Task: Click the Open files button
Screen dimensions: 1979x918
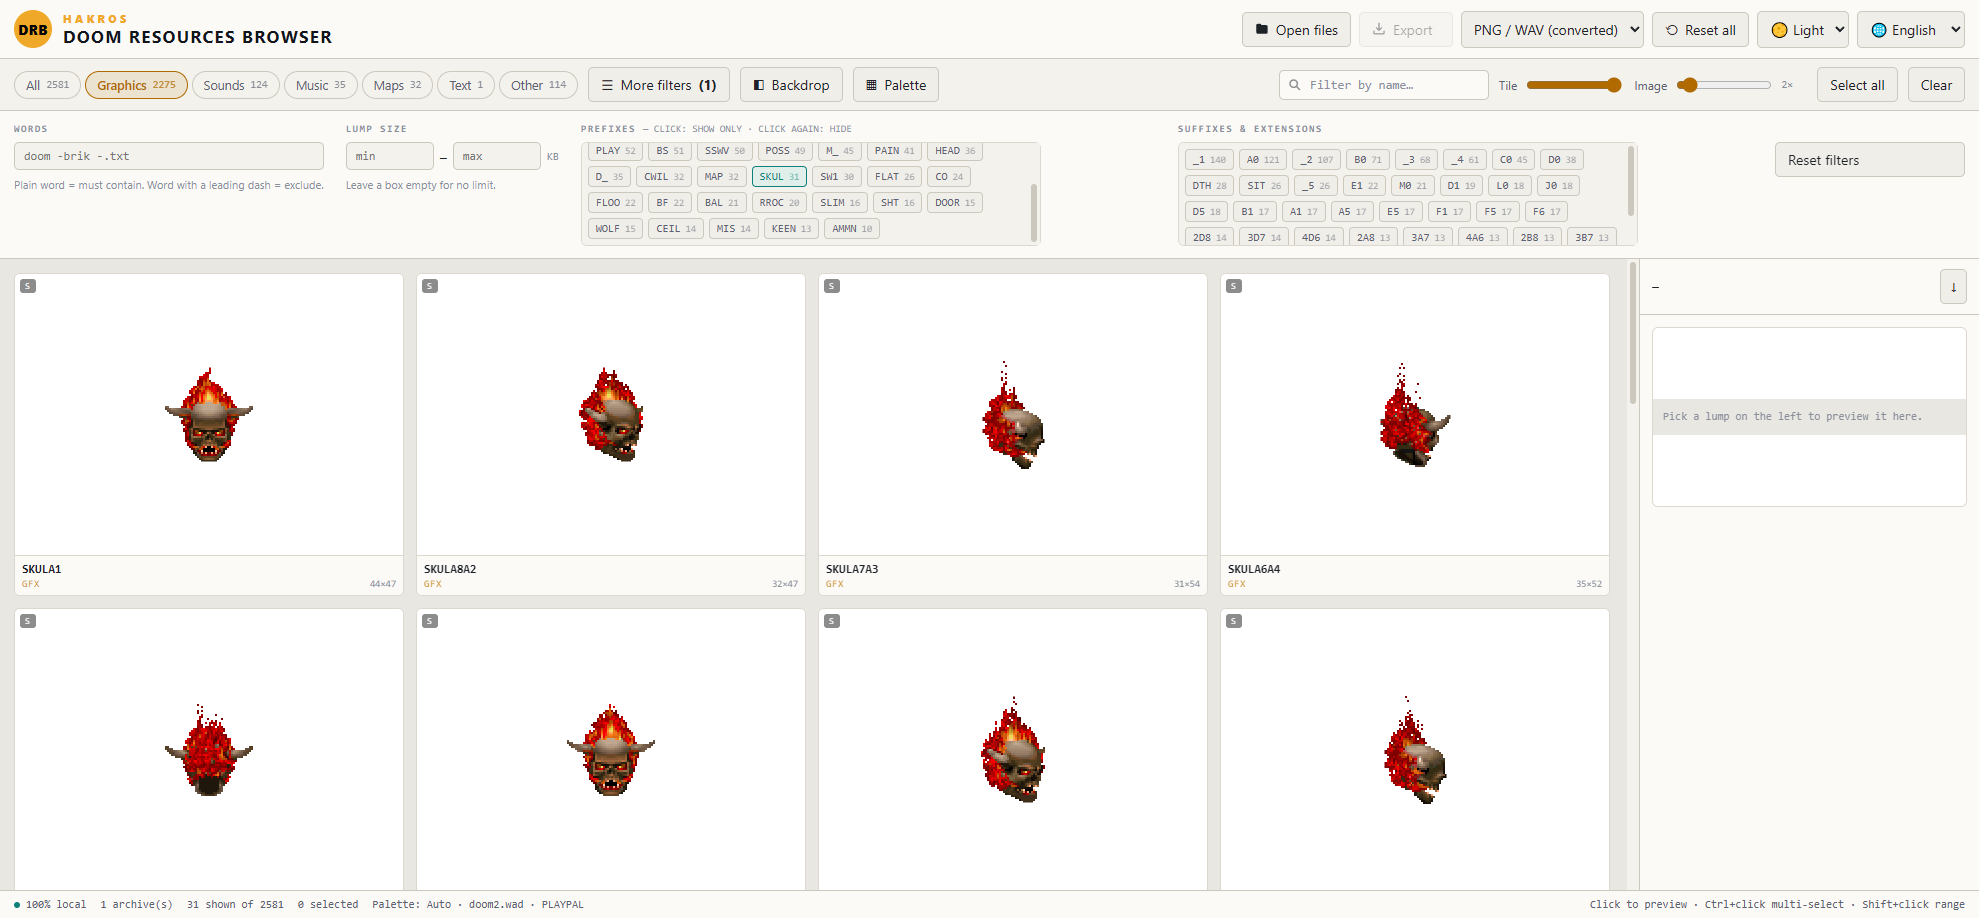Action: (x=1296, y=30)
